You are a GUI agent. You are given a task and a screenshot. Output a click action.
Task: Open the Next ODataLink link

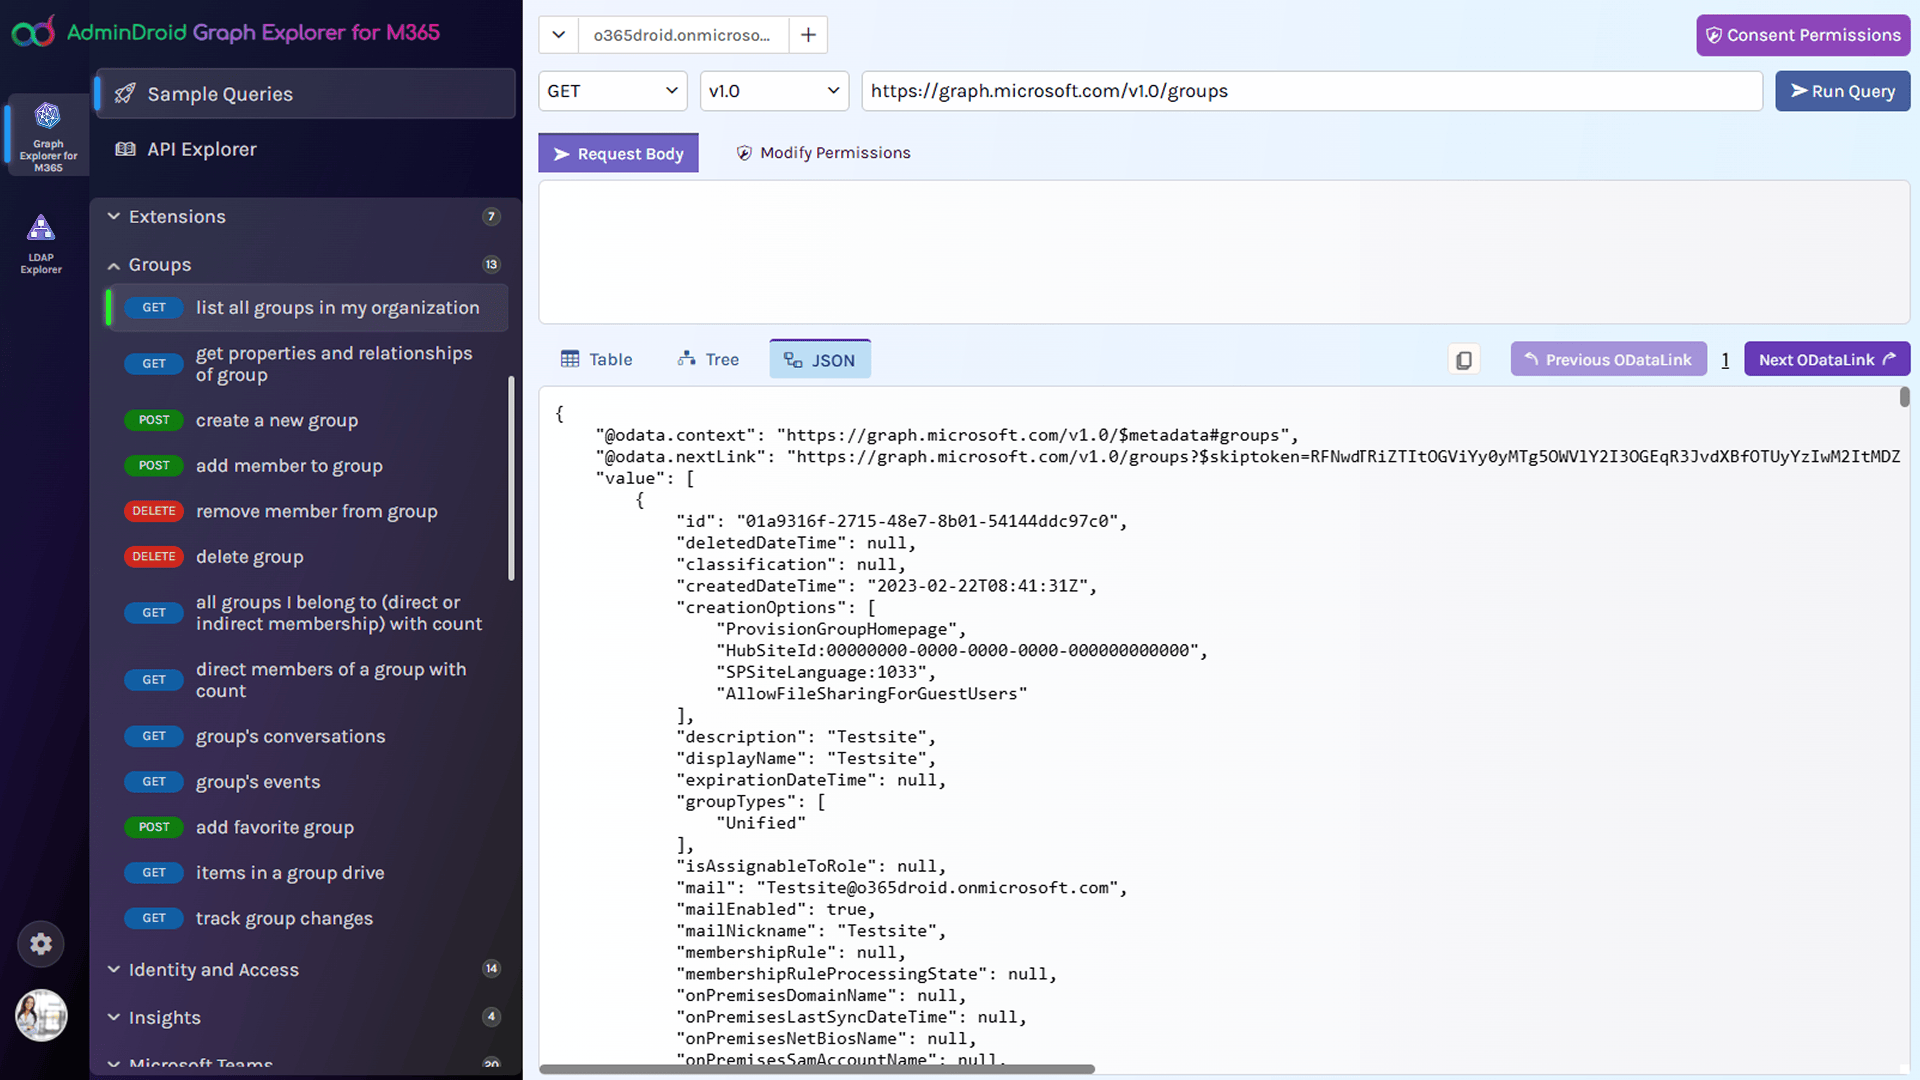click(1826, 359)
